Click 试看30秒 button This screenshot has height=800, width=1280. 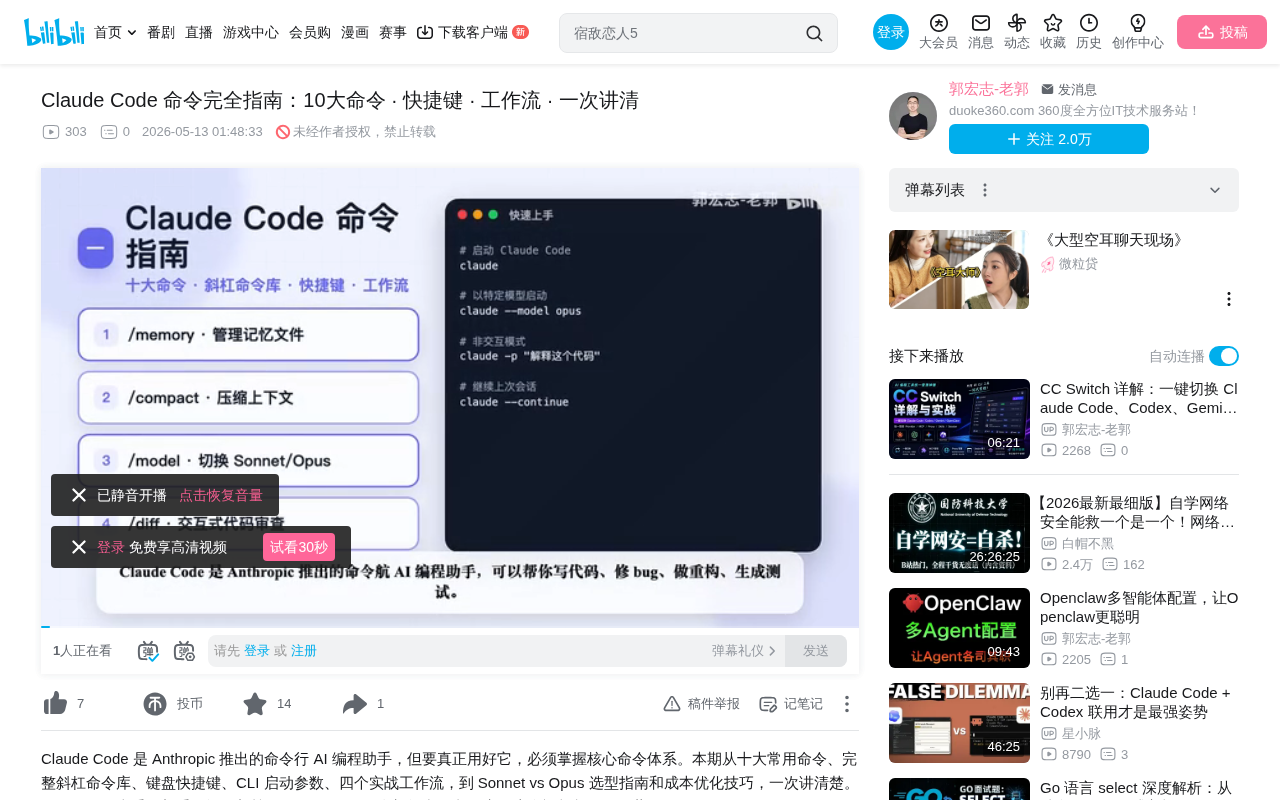click(x=299, y=547)
